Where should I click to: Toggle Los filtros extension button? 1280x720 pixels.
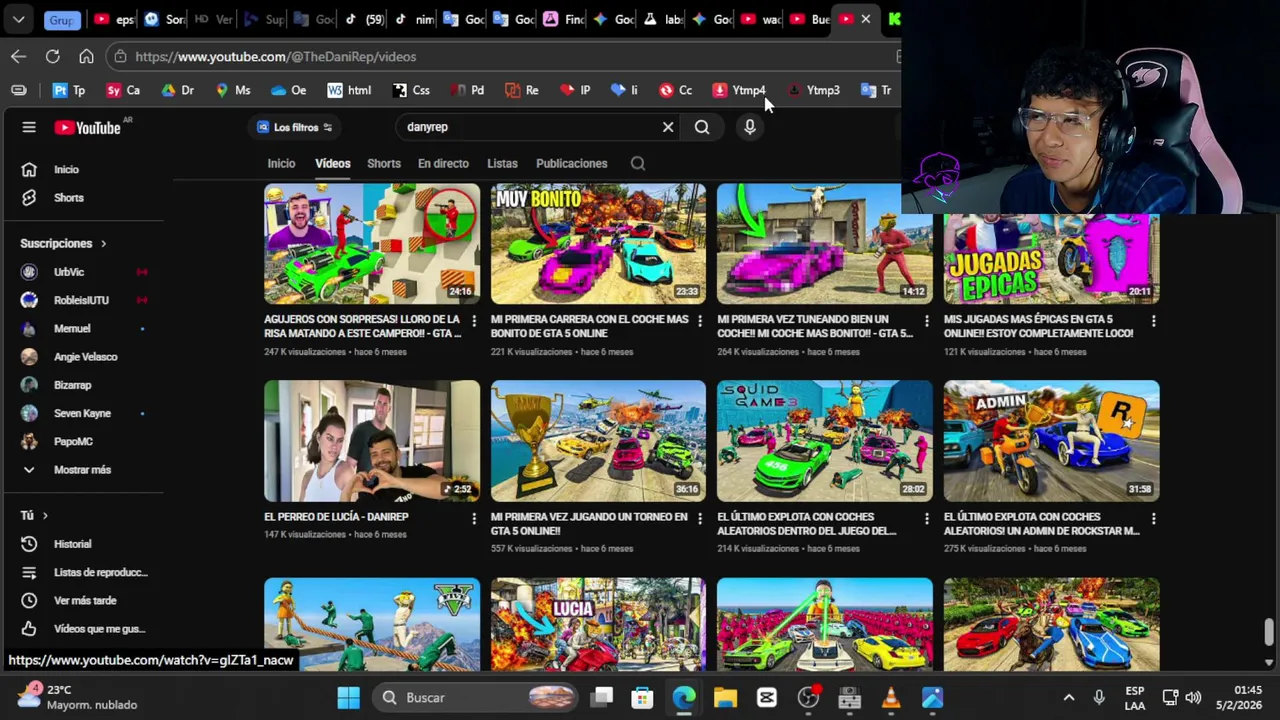pos(295,127)
